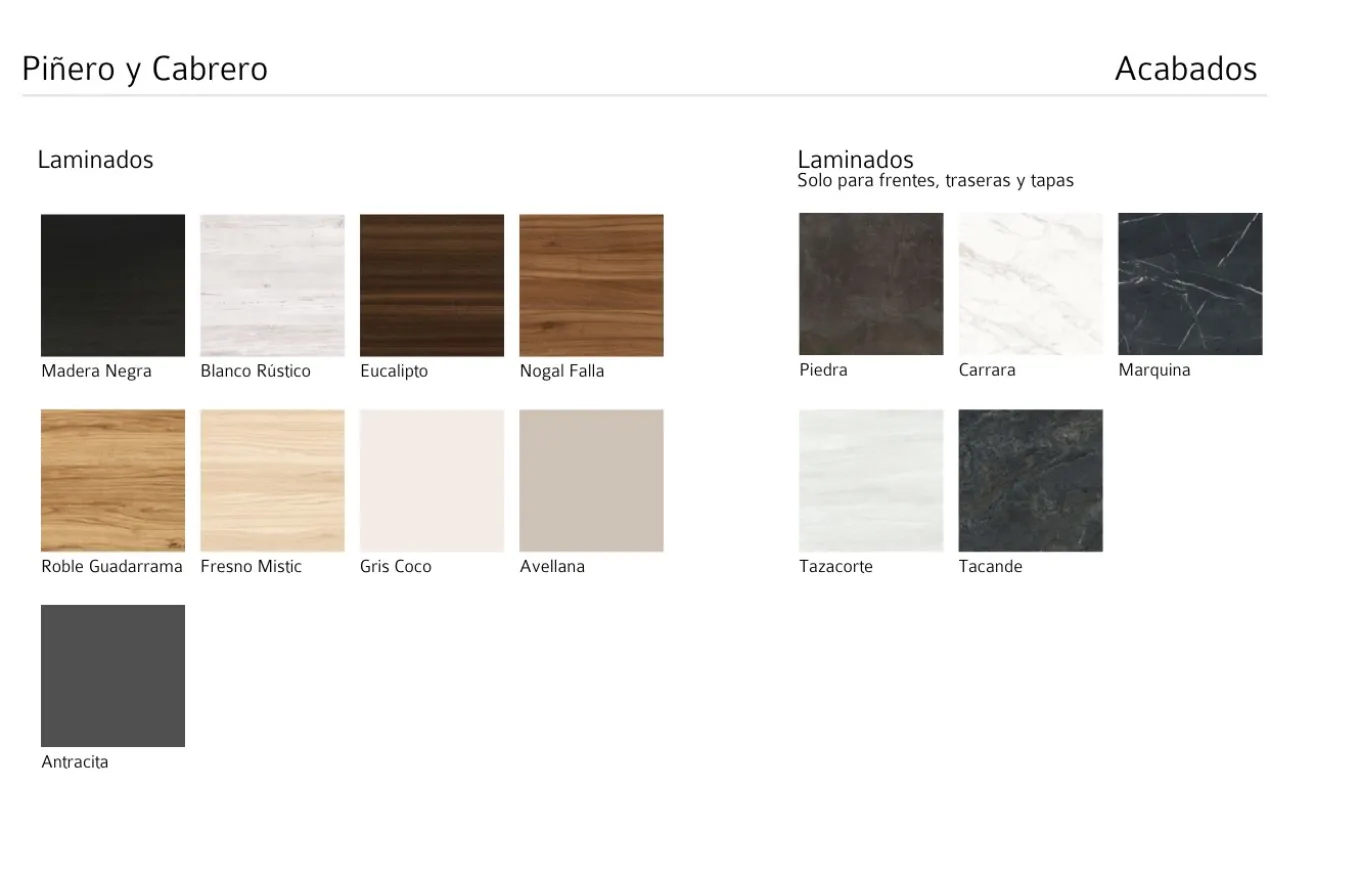The image size is (1360, 875).
Task: Select the Roble Guadarrama oak swatch
Action: 112,480
